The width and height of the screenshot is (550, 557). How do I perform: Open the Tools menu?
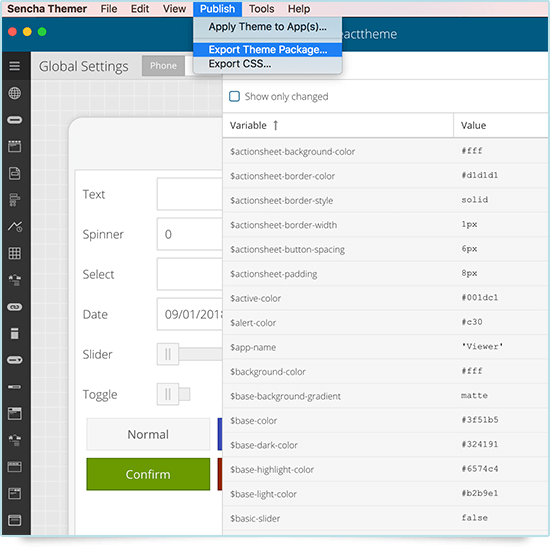(261, 9)
